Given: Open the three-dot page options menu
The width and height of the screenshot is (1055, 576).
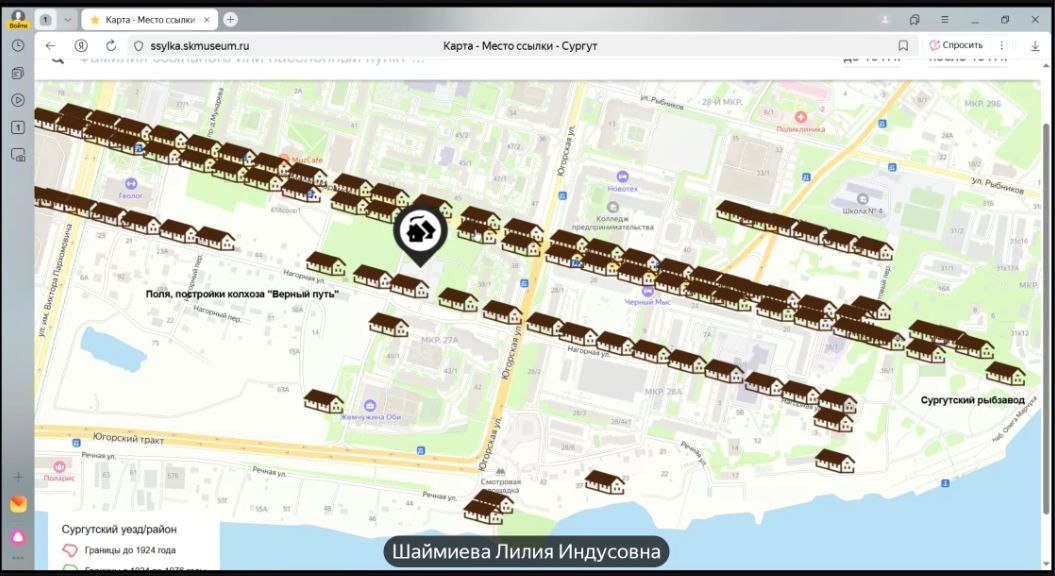Looking at the screenshot, I should click(x=1002, y=46).
